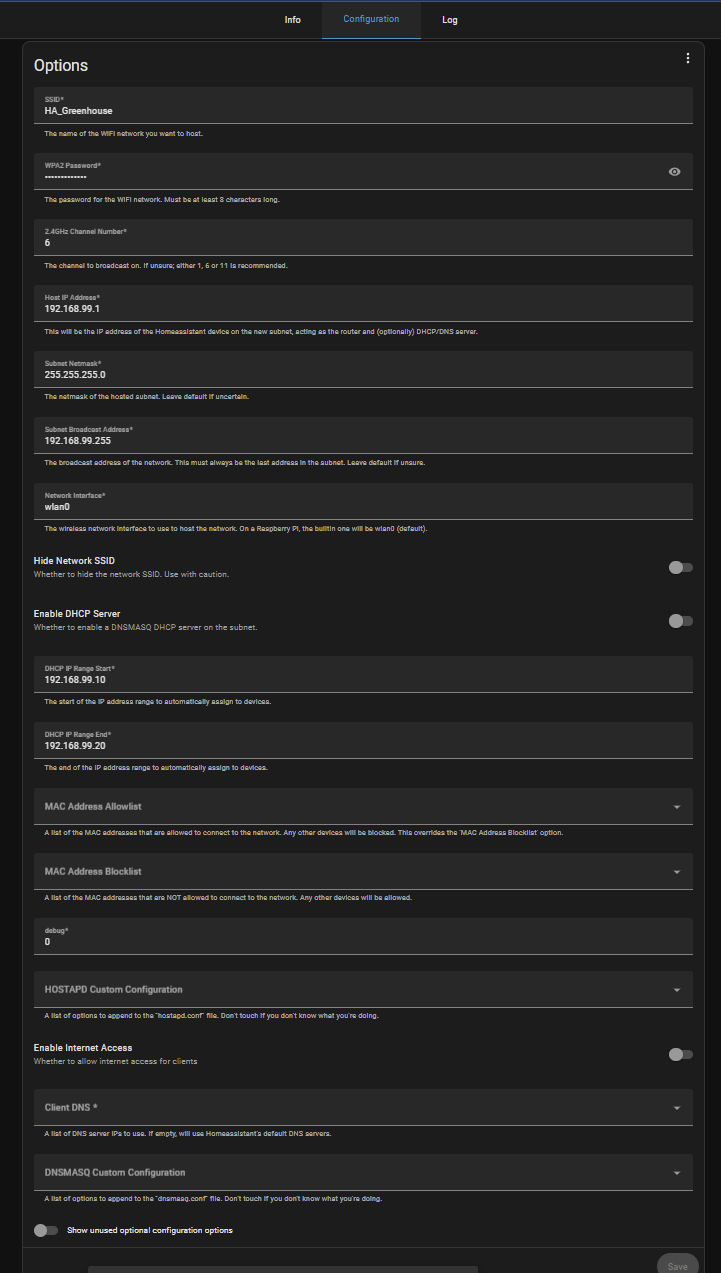Open the Options three-dot overflow menu
Screen dimensions: 721x1273
coord(688,58)
